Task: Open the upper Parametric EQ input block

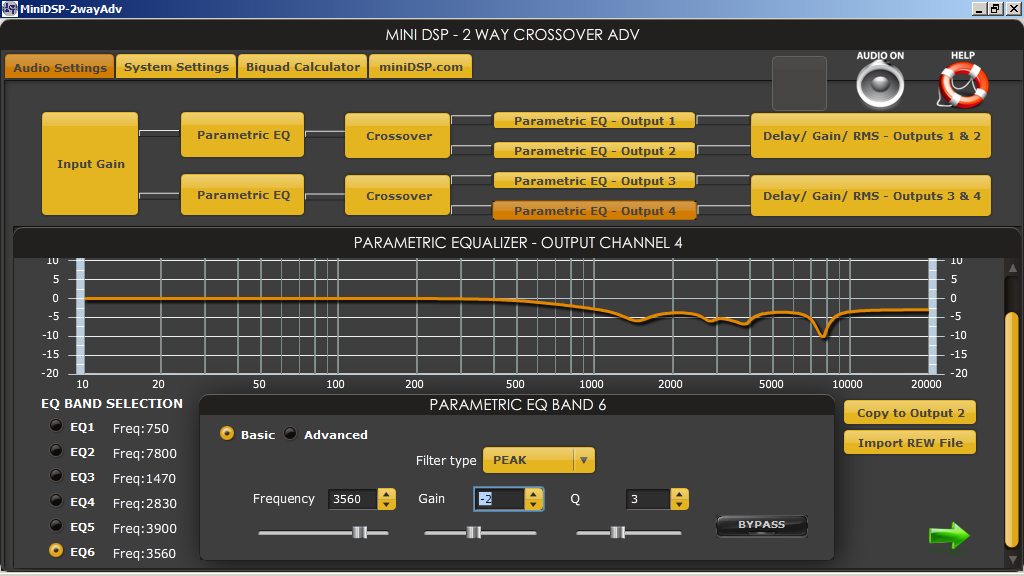Action: pyautogui.click(x=243, y=135)
